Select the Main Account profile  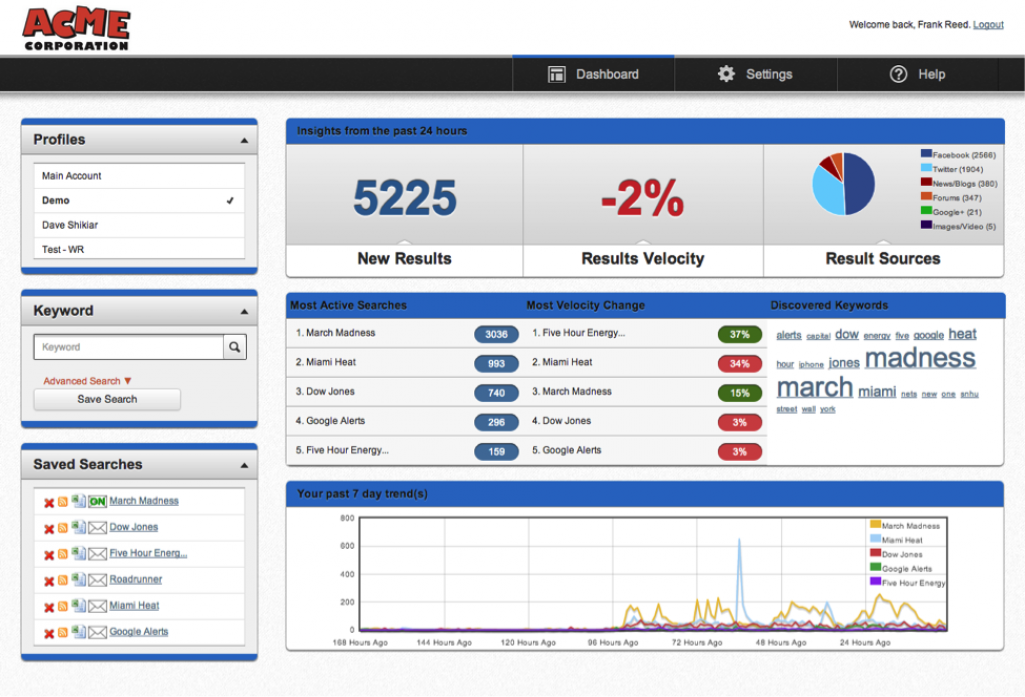72,175
